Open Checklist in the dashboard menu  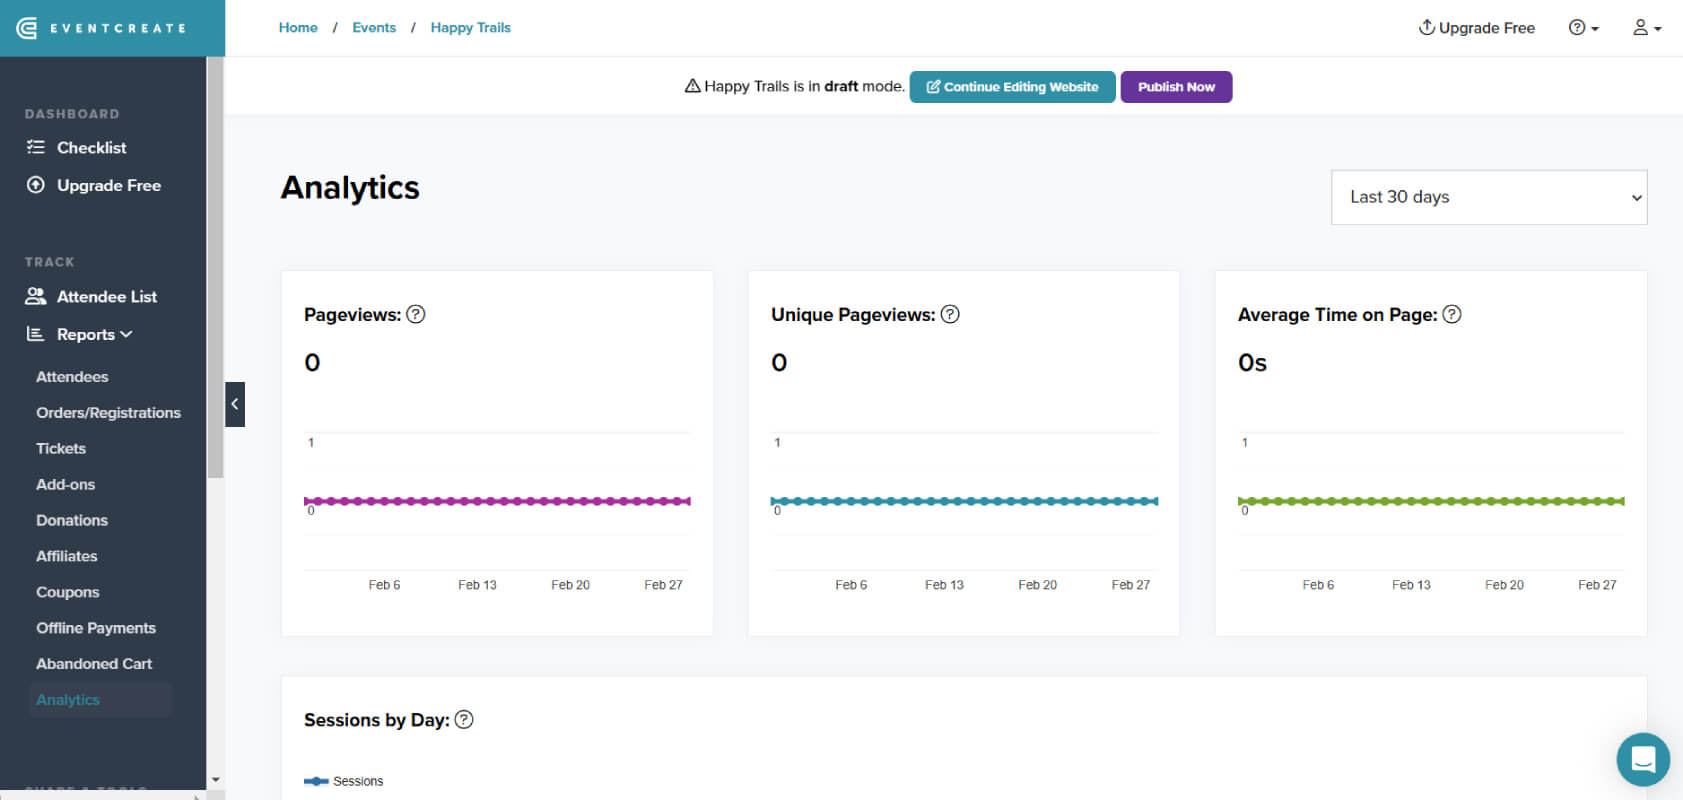pos(91,148)
